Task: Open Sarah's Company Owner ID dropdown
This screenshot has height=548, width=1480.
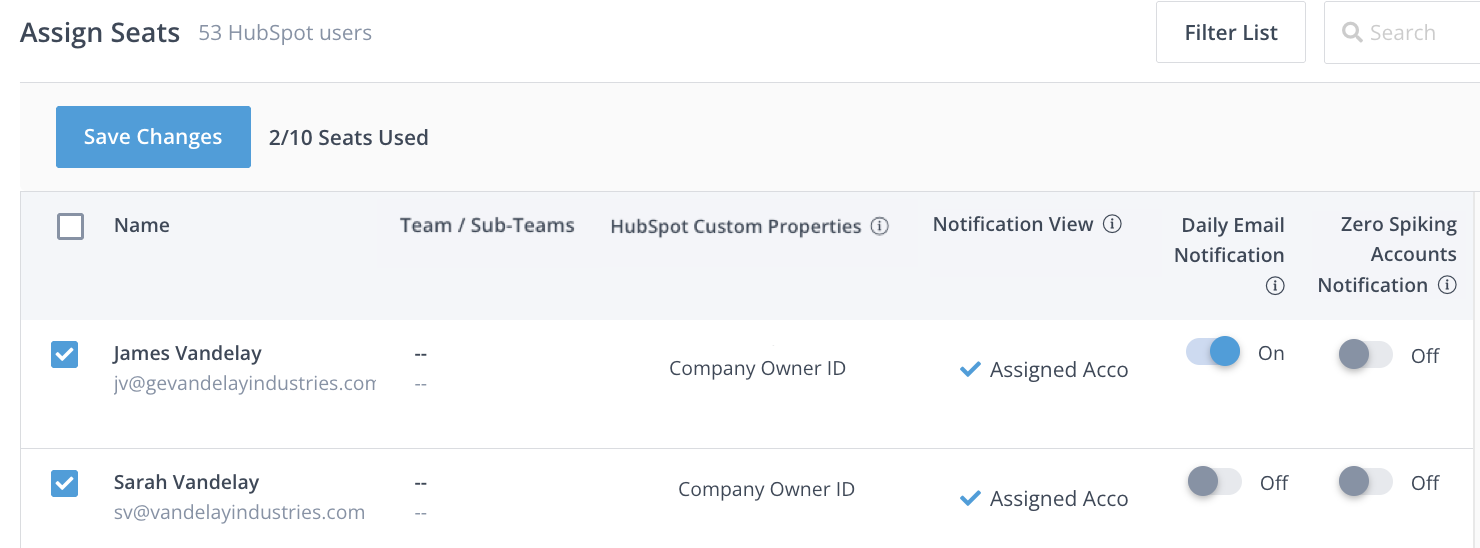Action: pyautogui.click(x=766, y=490)
